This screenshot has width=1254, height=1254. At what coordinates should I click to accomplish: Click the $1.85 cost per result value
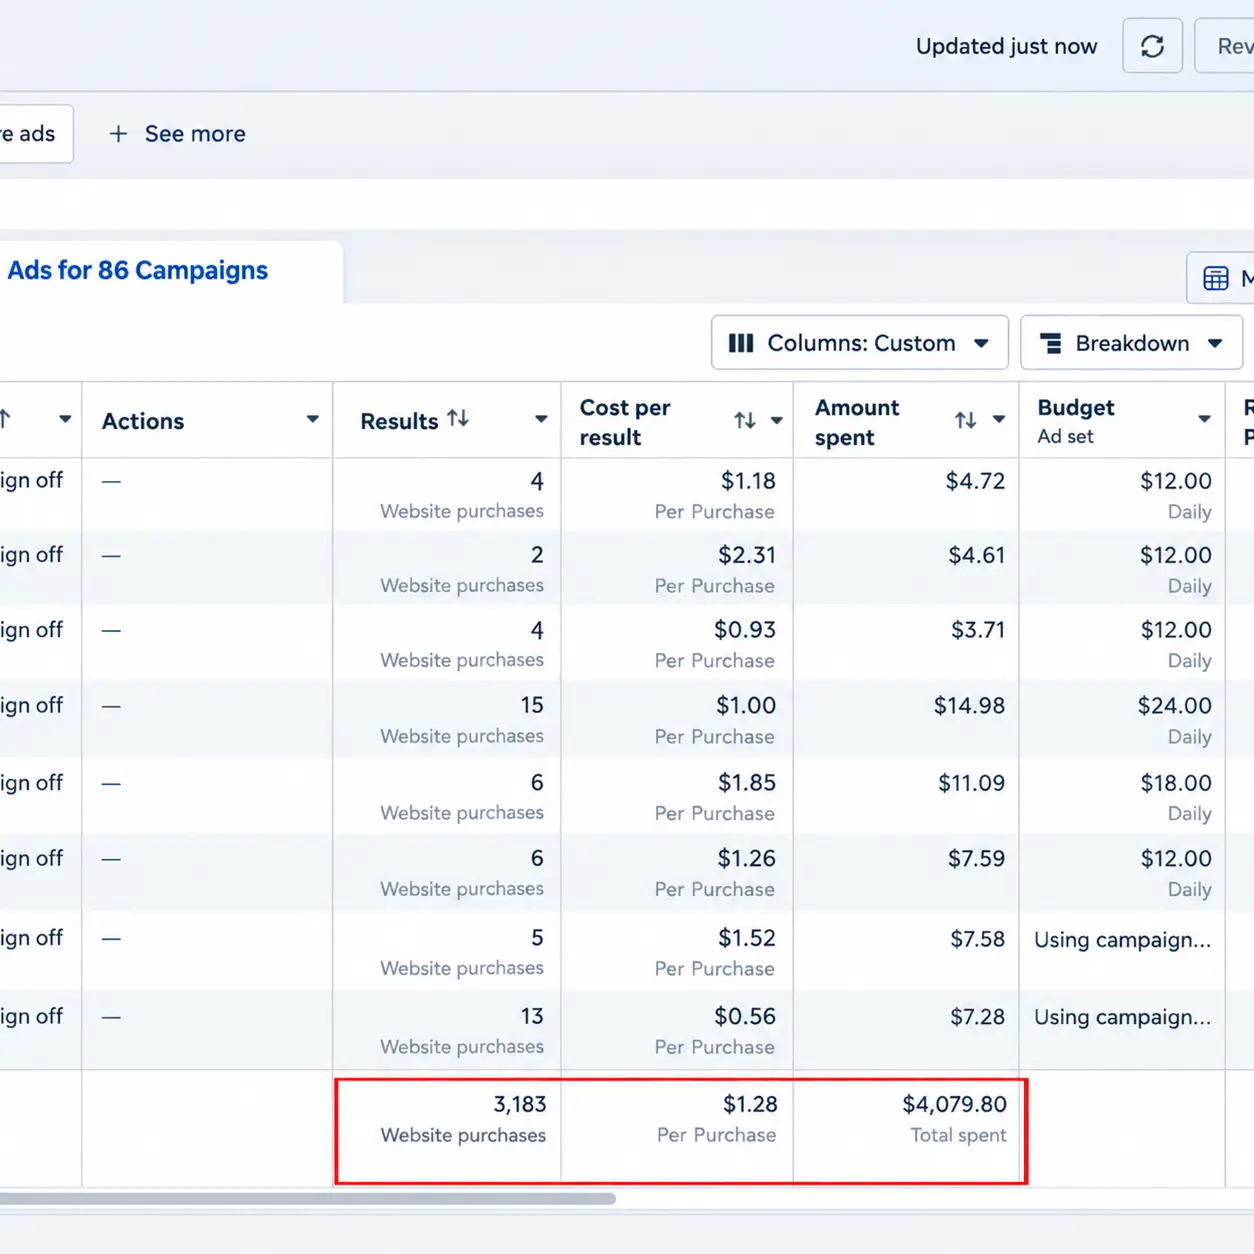747,783
